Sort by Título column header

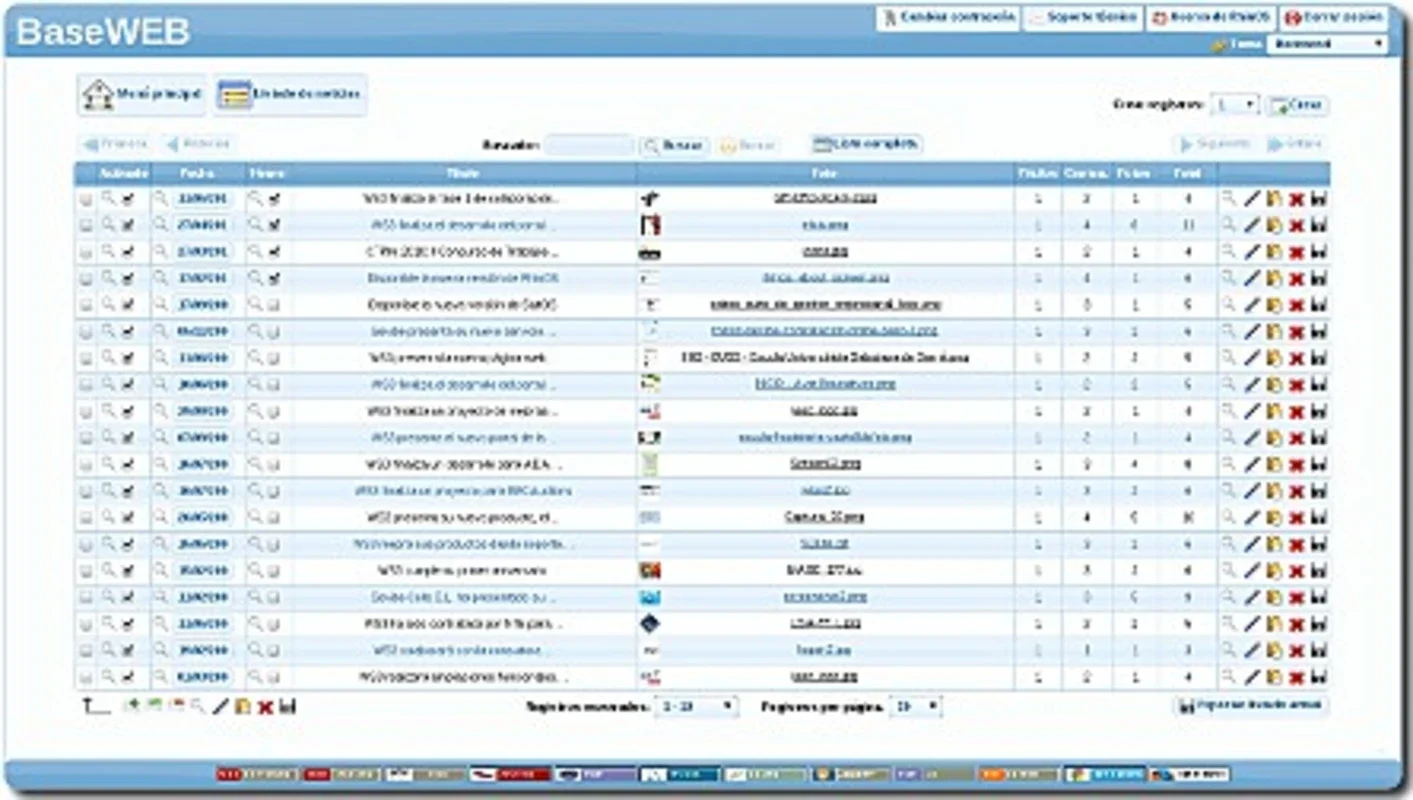[463, 173]
